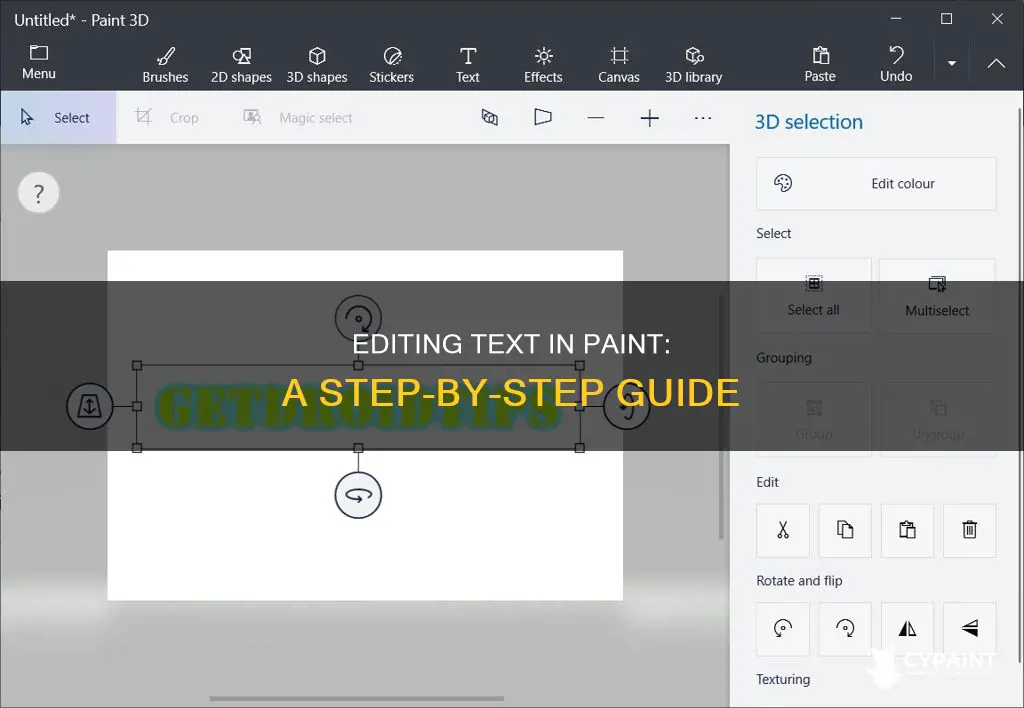Open the 3D shapes tab
1024x708 pixels.
click(x=317, y=65)
